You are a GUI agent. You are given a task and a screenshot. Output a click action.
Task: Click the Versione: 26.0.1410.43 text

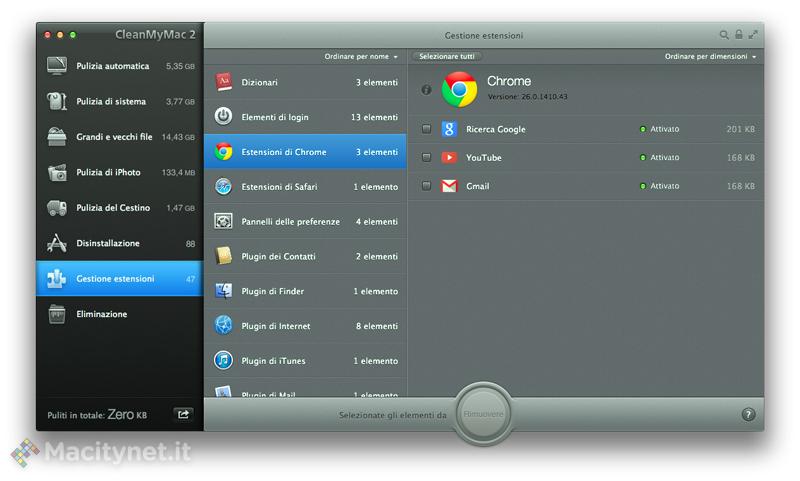click(x=527, y=96)
